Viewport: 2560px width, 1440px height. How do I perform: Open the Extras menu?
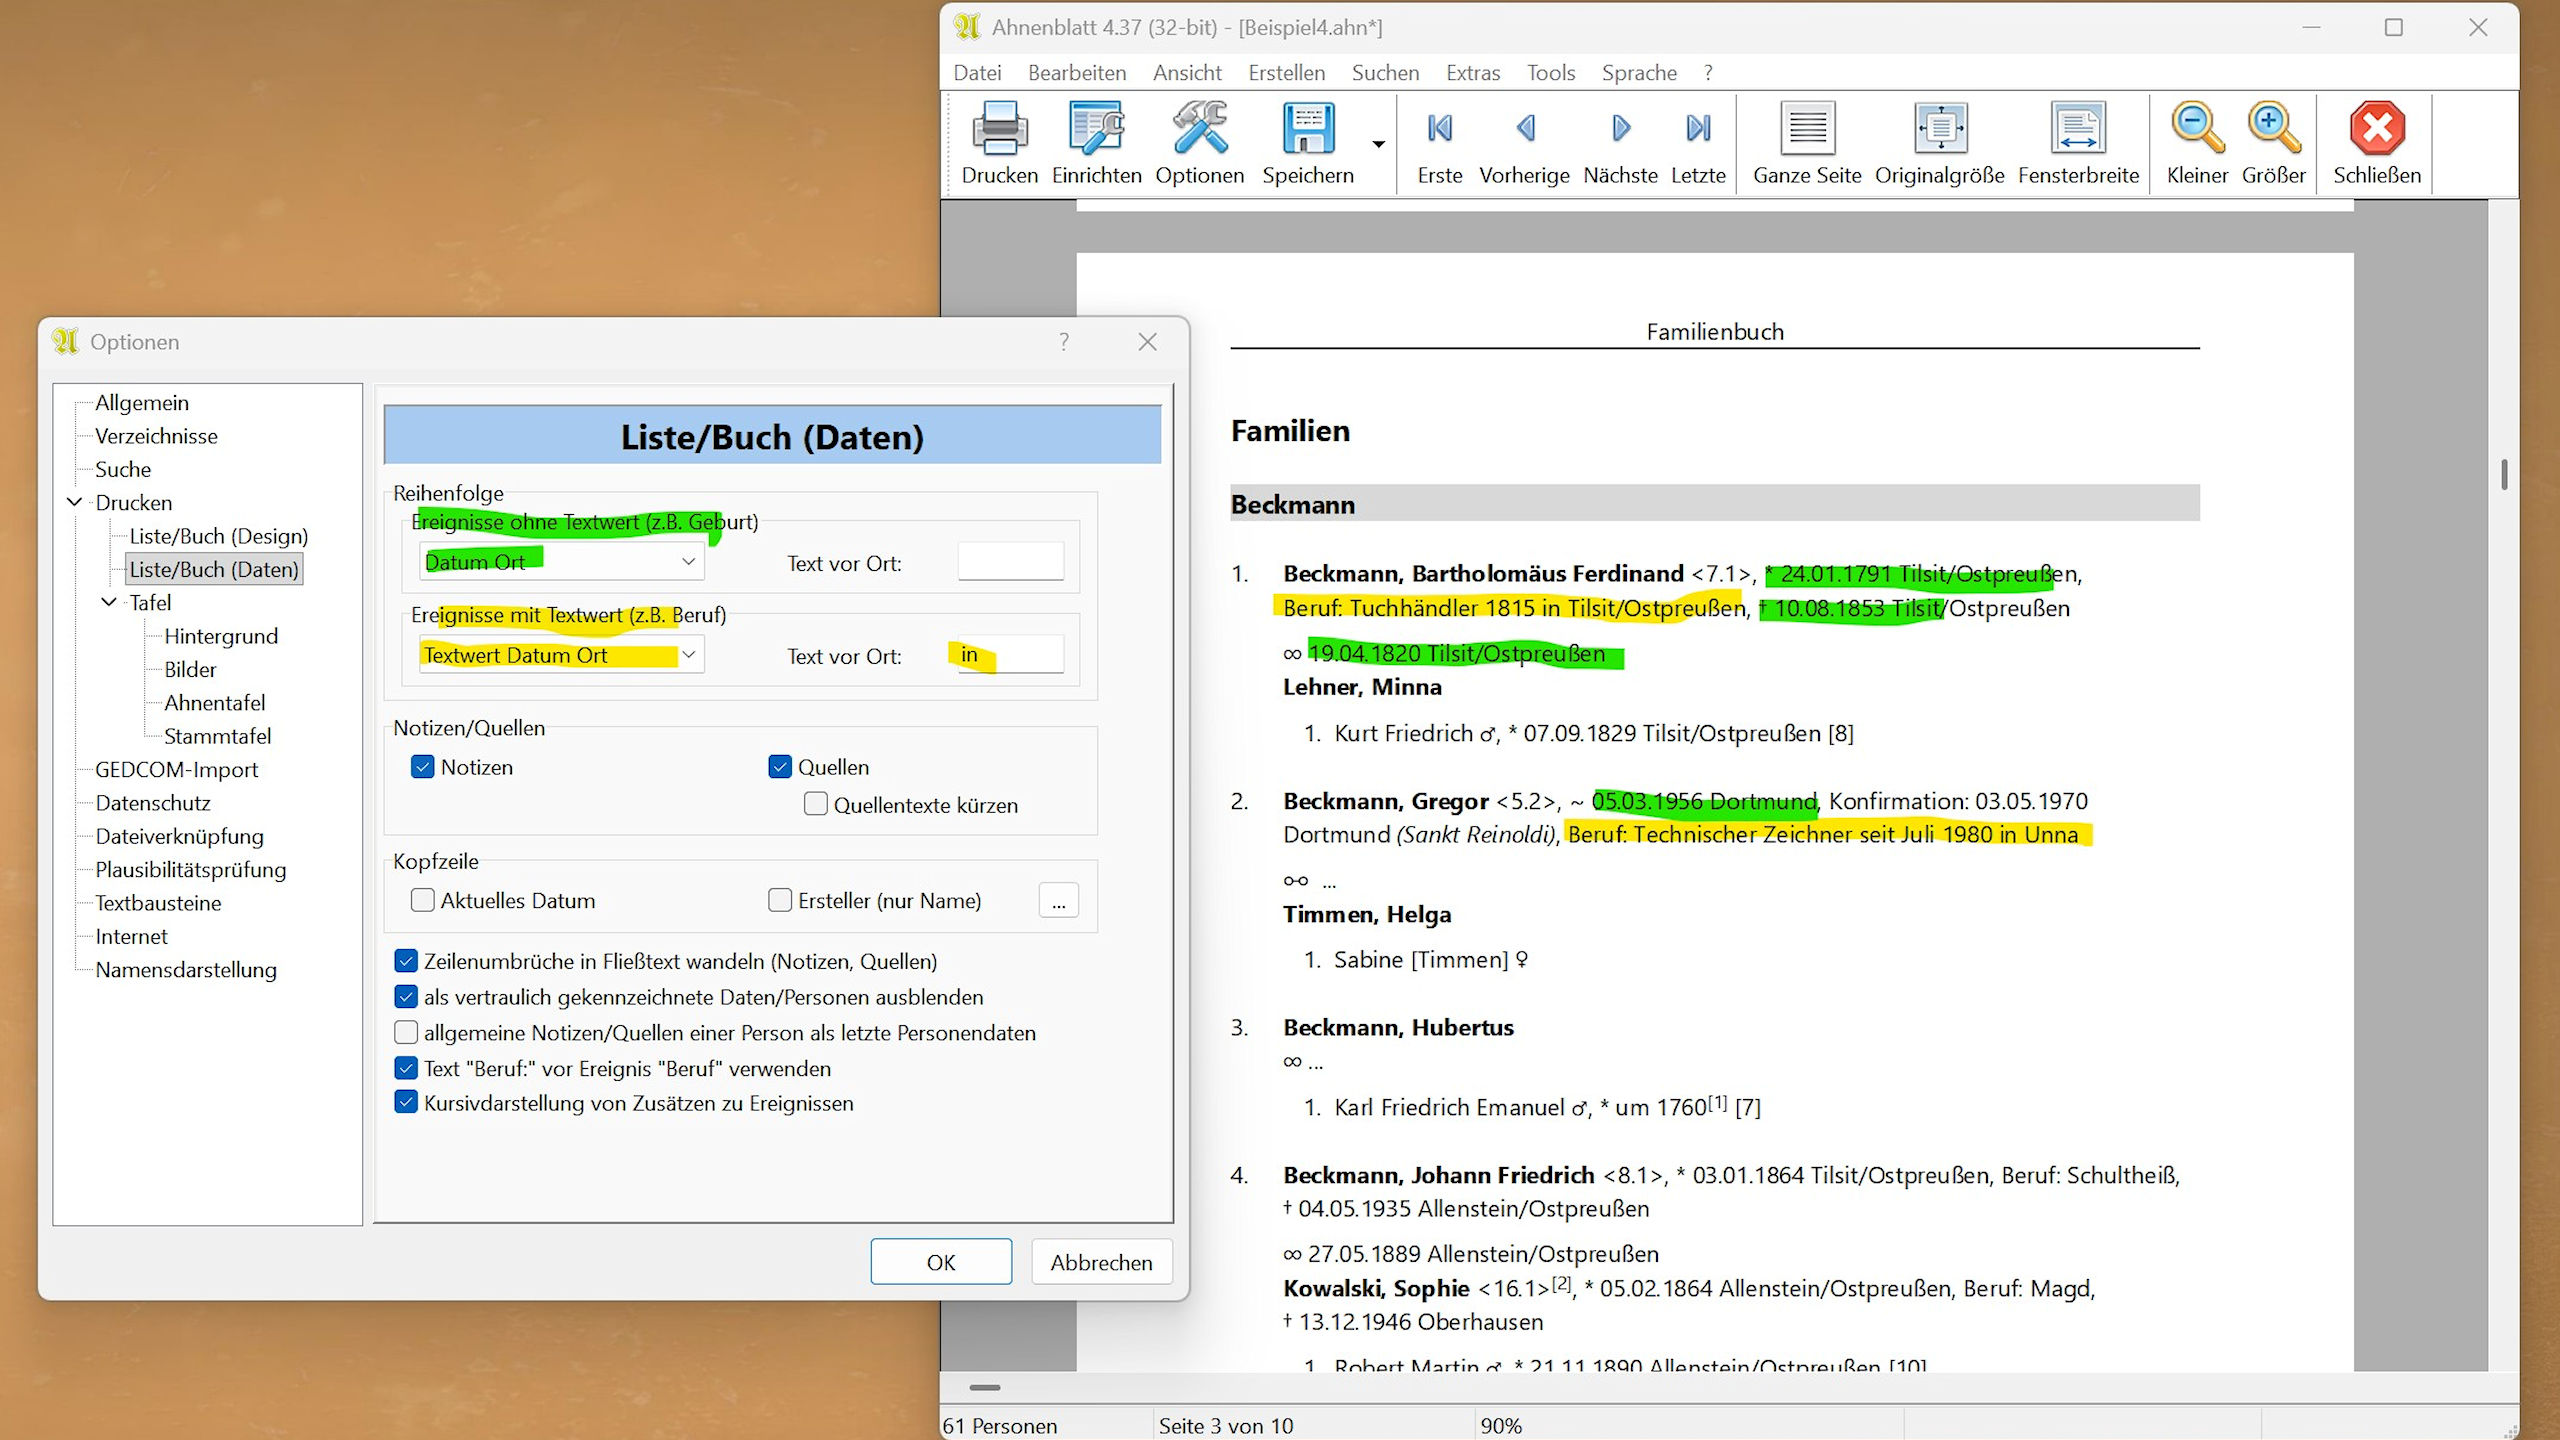pos(1472,73)
